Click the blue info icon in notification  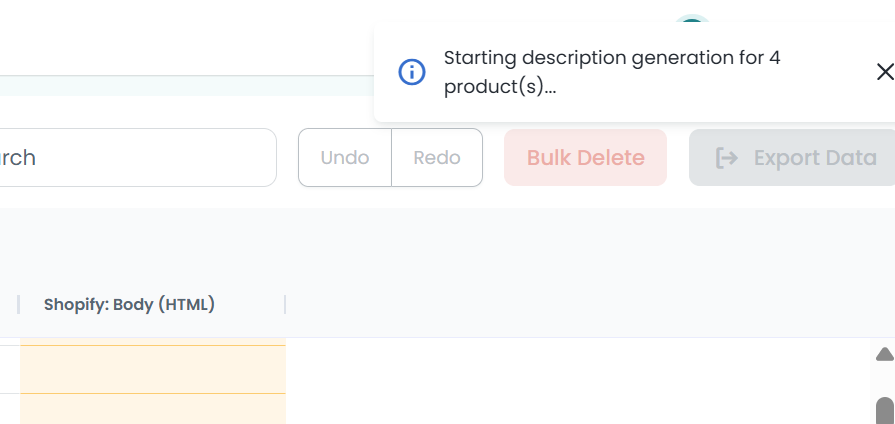tap(412, 72)
